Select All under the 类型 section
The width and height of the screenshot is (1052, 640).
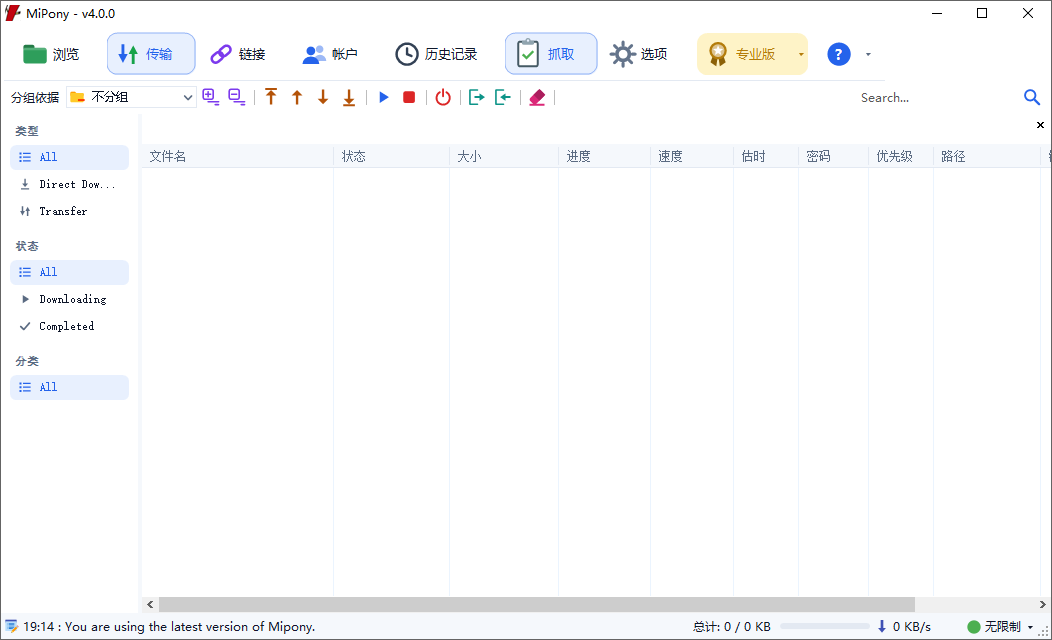coord(69,157)
